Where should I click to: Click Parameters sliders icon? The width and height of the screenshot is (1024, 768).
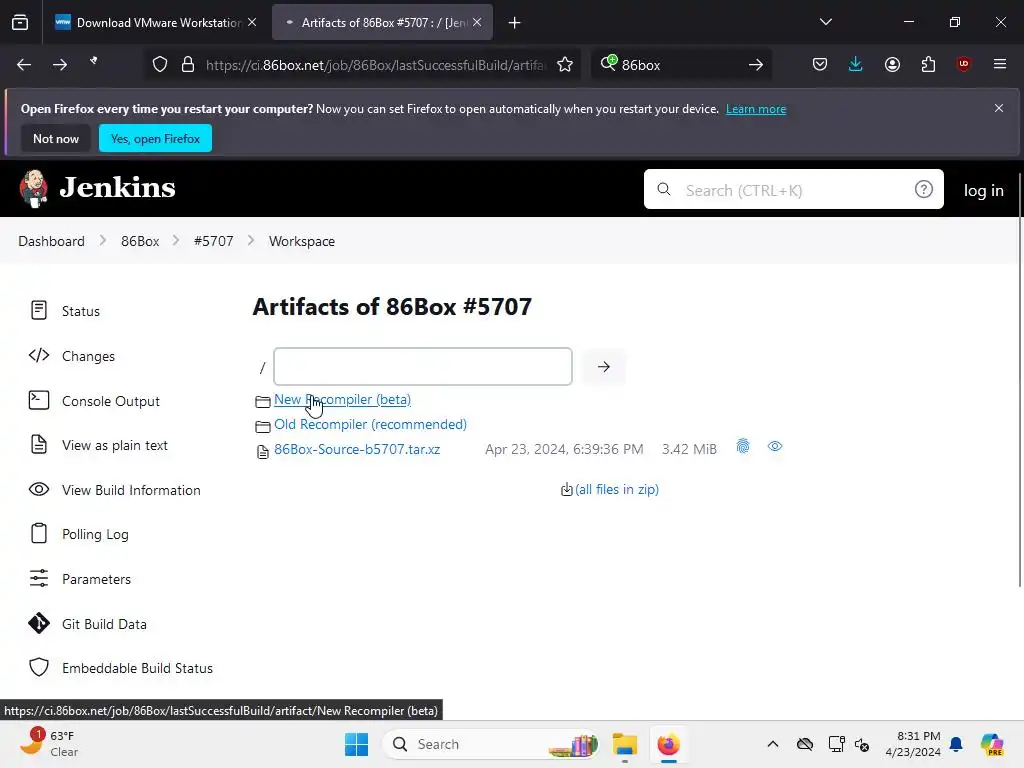click(39, 579)
